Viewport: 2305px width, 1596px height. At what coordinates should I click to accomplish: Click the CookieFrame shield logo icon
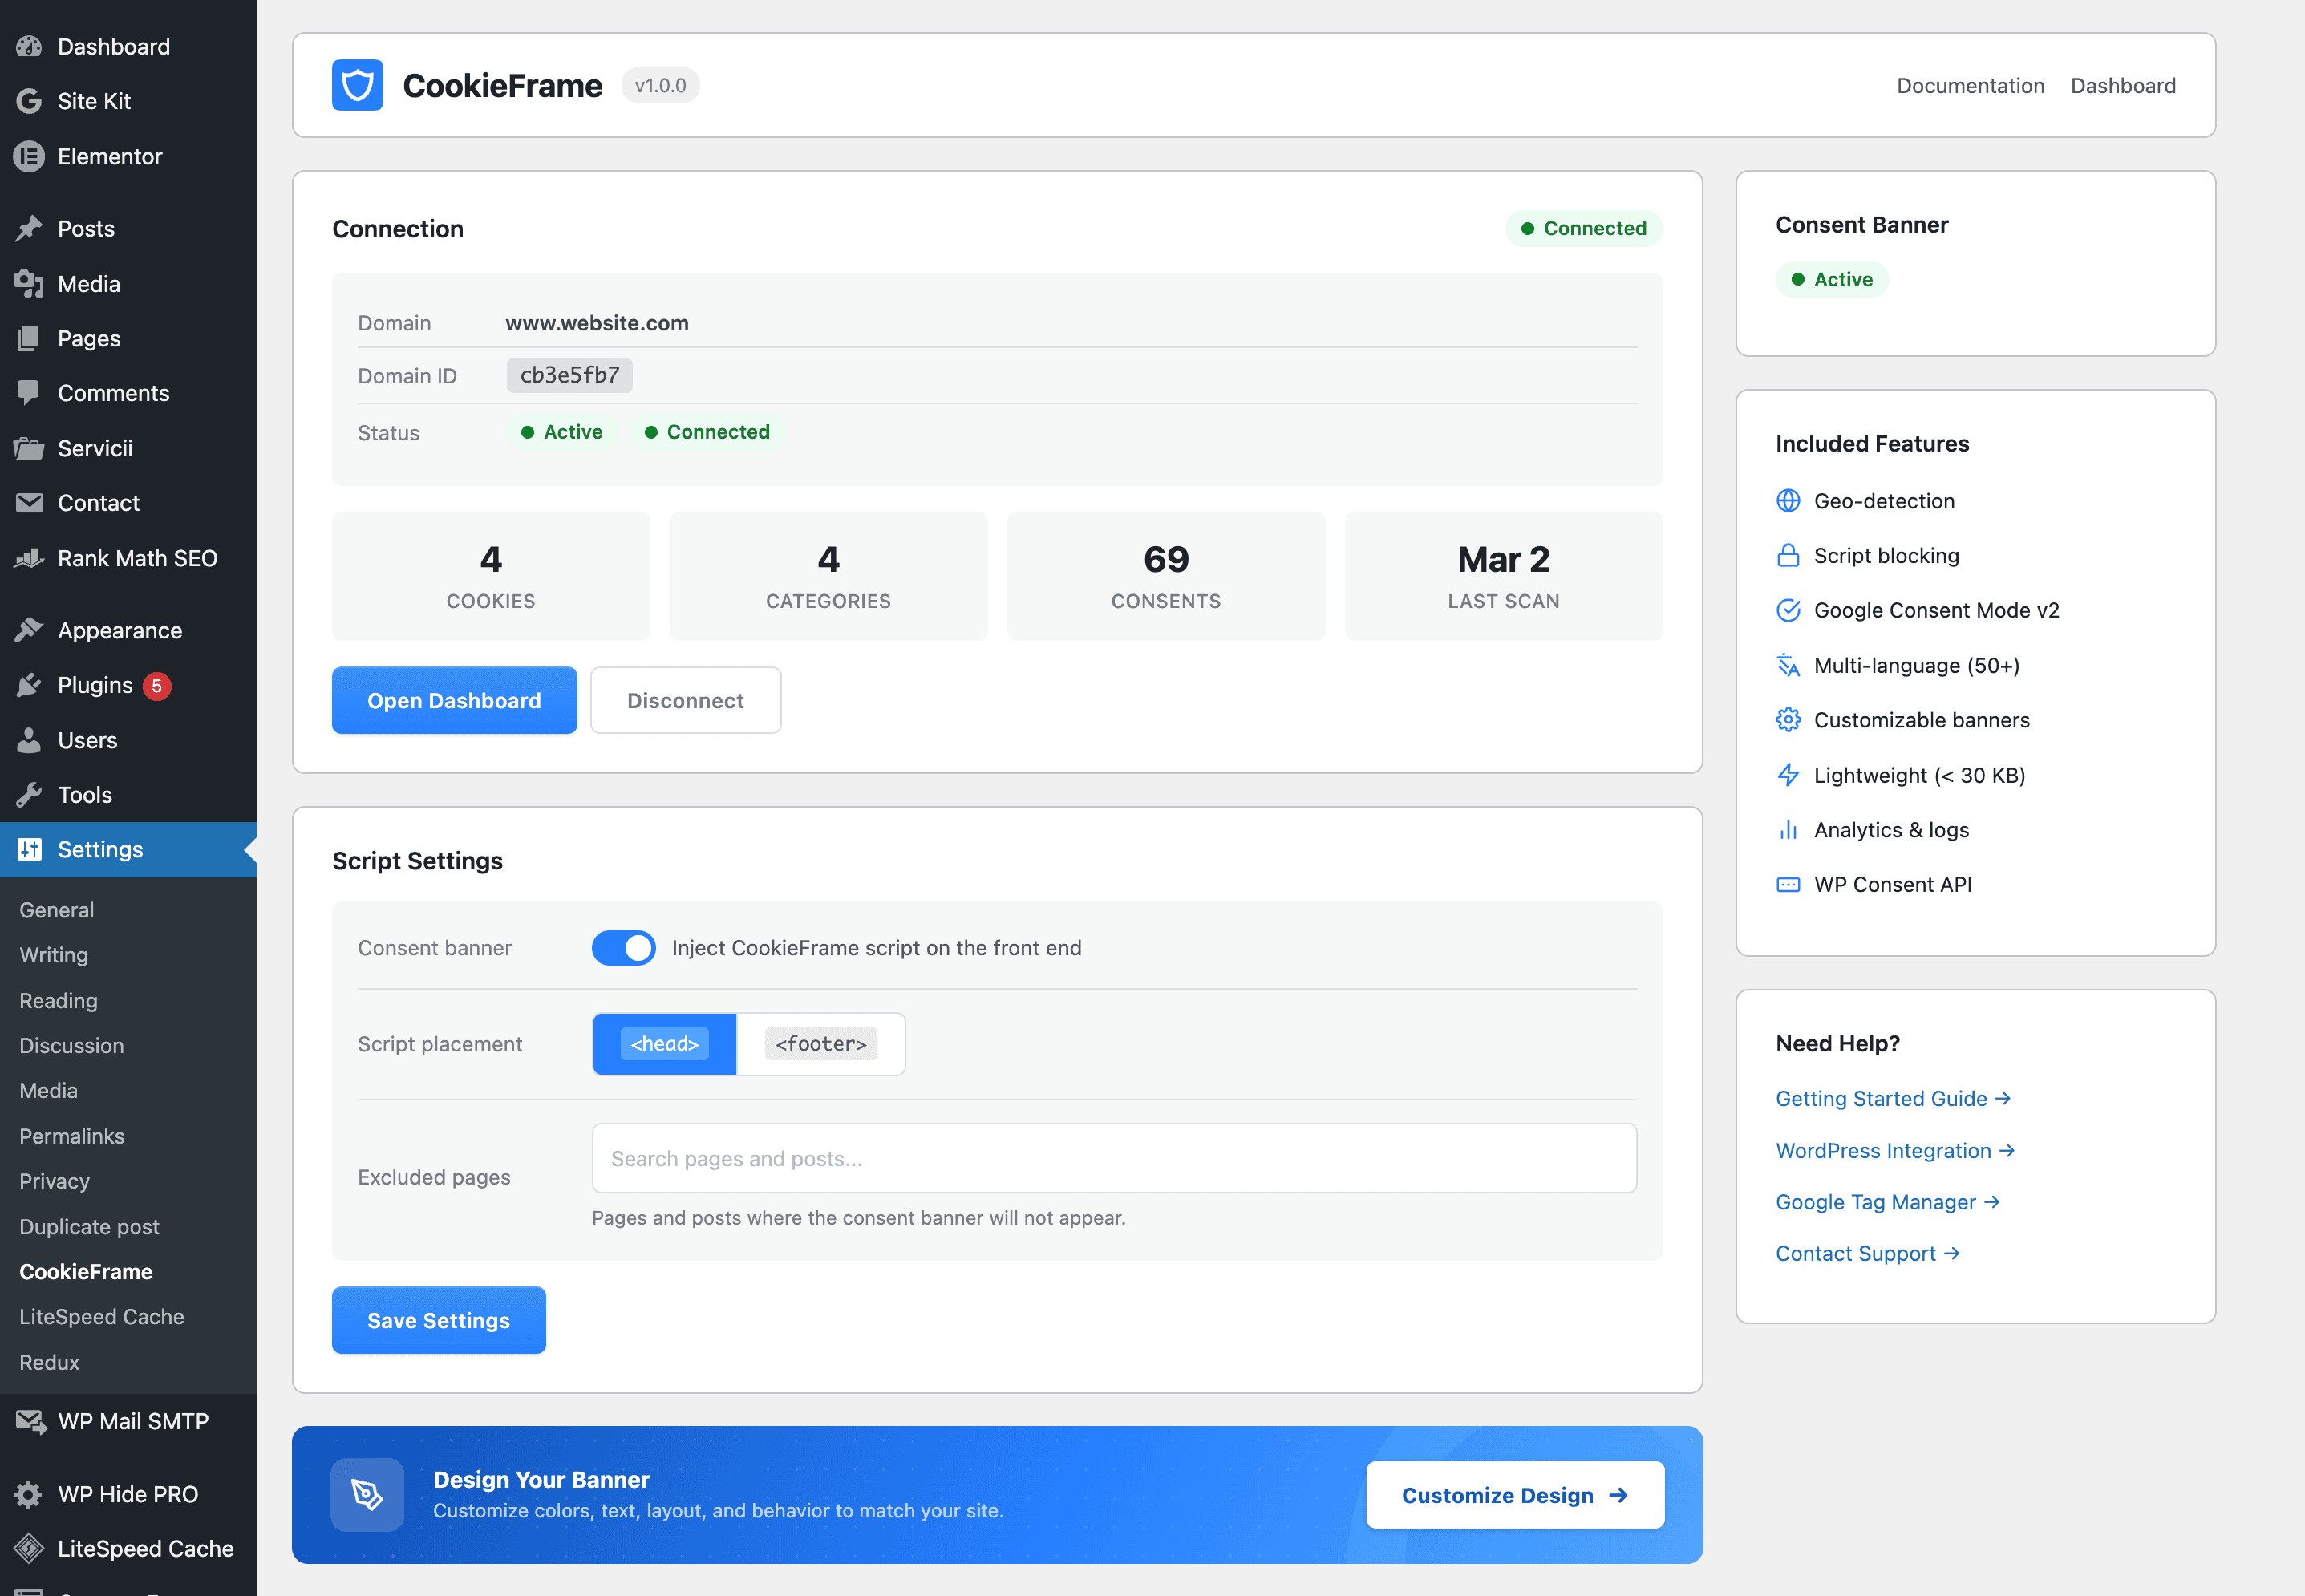coord(357,85)
